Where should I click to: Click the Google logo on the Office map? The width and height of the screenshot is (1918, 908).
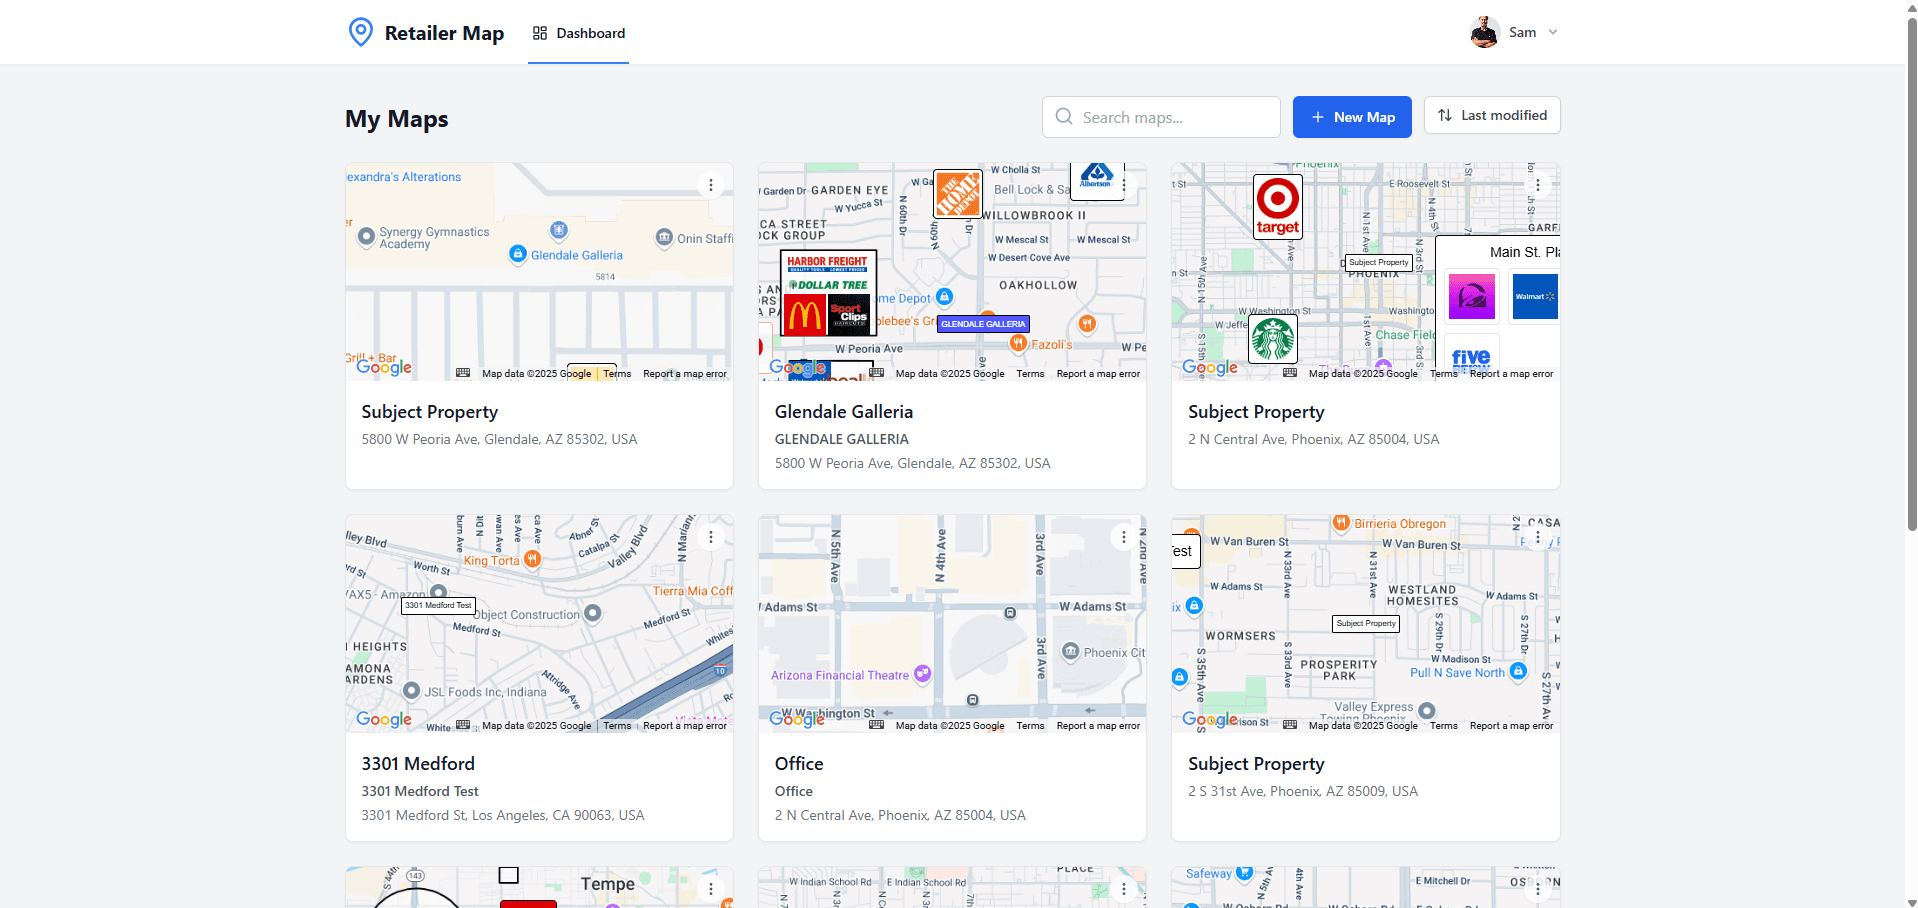[797, 718]
